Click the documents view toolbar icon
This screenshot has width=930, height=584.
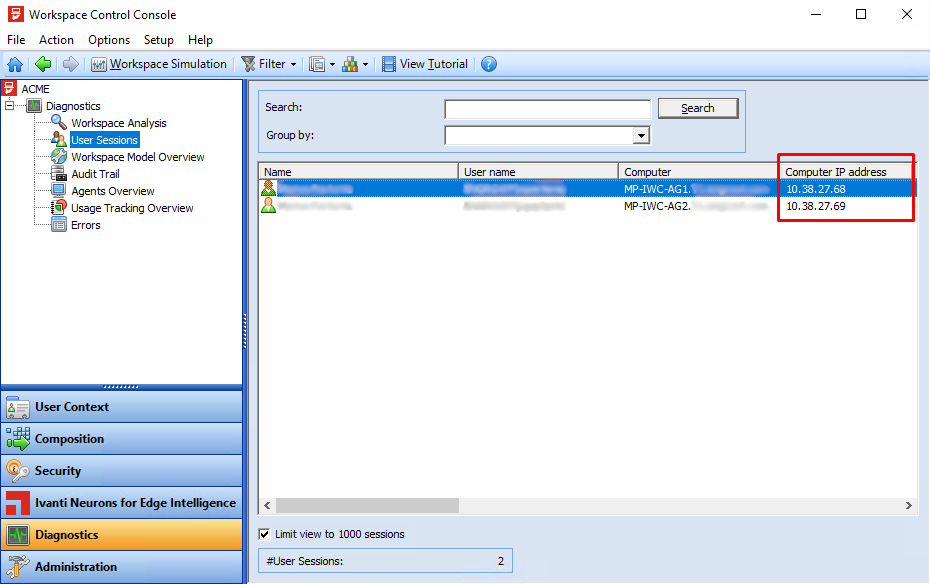click(317, 64)
